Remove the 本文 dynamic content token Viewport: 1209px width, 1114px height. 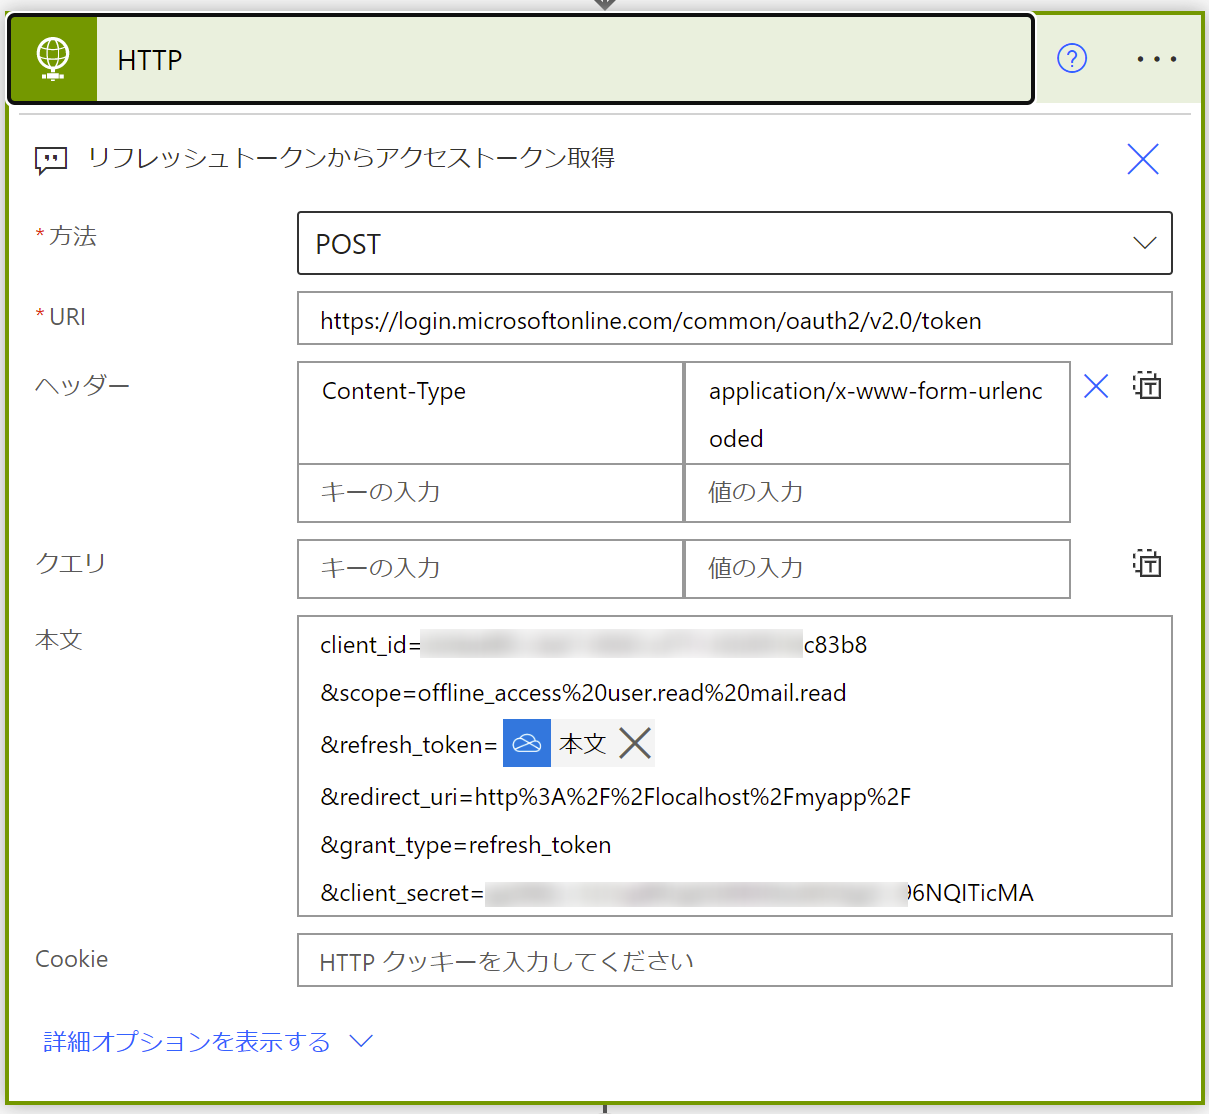point(636,743)
